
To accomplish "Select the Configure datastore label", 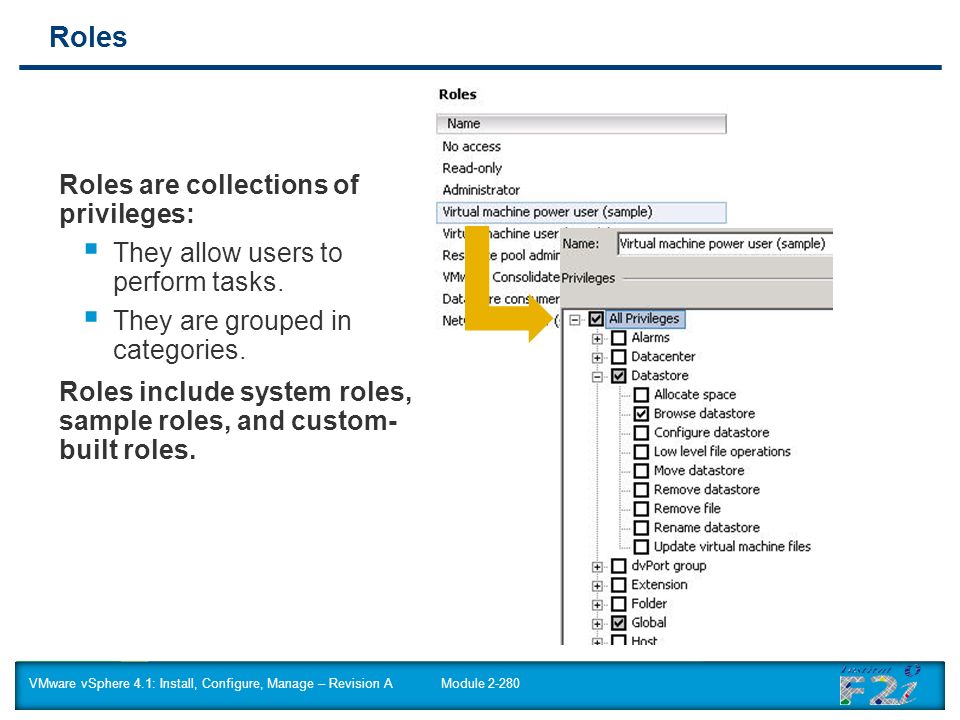I will [711, 433].
